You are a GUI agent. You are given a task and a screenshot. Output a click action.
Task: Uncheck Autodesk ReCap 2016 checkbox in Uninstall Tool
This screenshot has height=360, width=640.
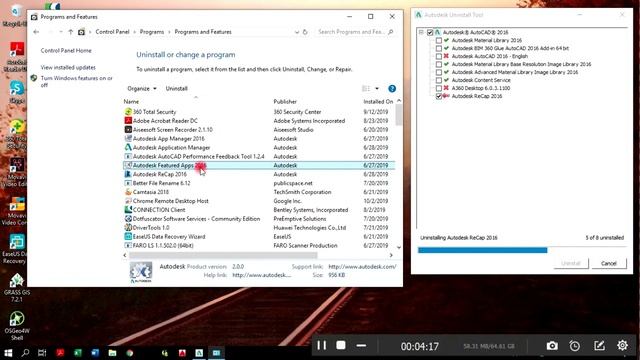[x=439, y=96]
